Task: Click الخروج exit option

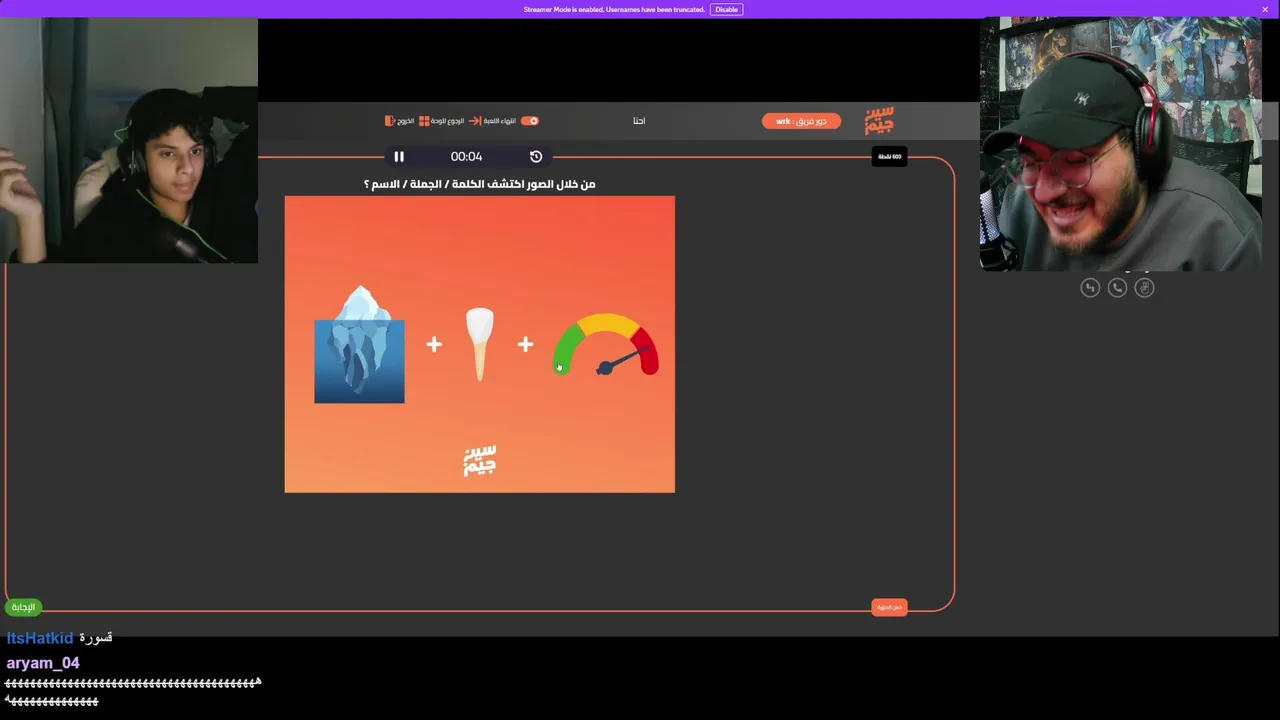Action: (406, 121)
